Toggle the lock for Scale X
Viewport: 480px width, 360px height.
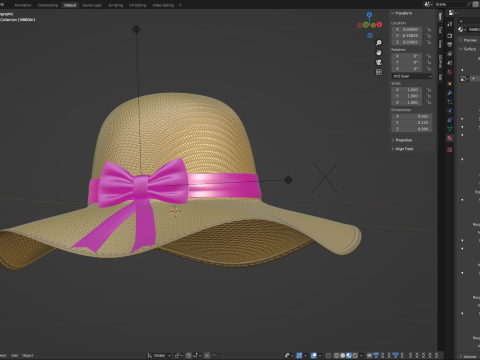coord(429,90)
